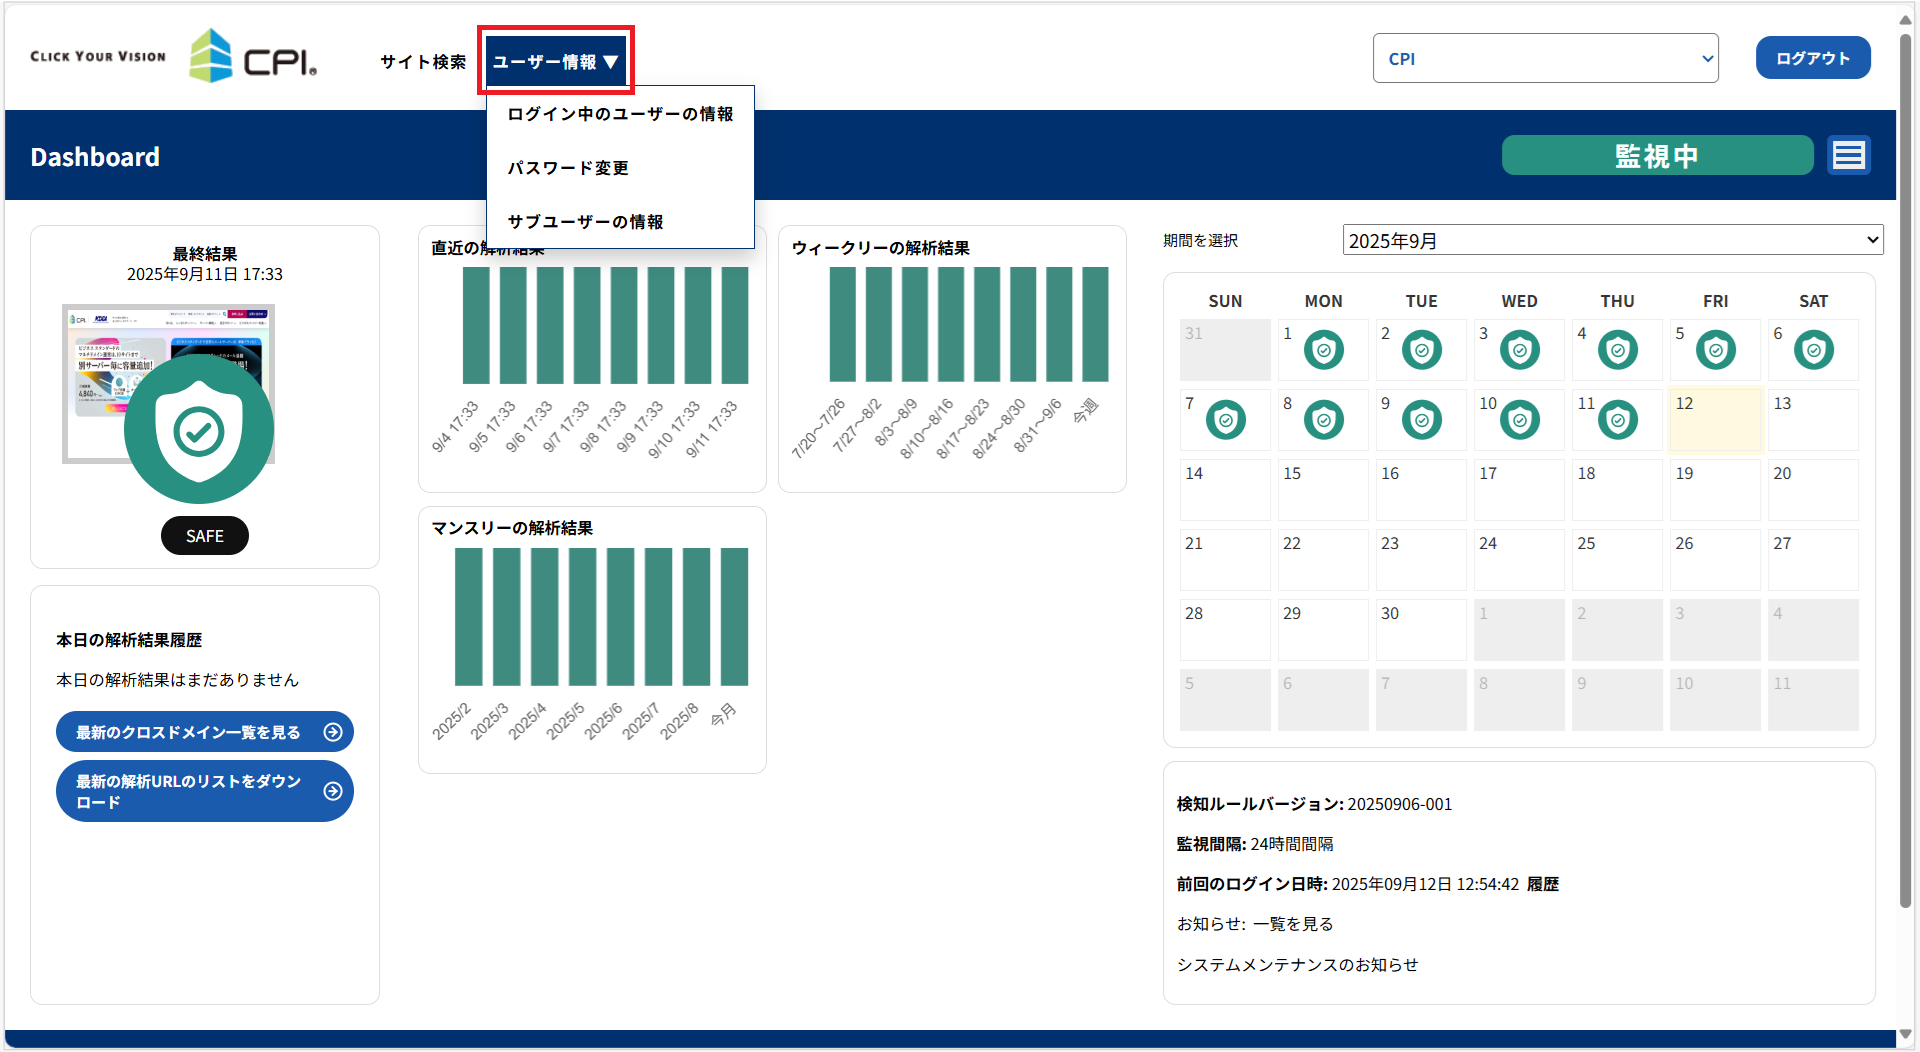Screen dimensions: 1920x1052
Task: Open the 履歴 login history link
Action: tap(1543, 884)
